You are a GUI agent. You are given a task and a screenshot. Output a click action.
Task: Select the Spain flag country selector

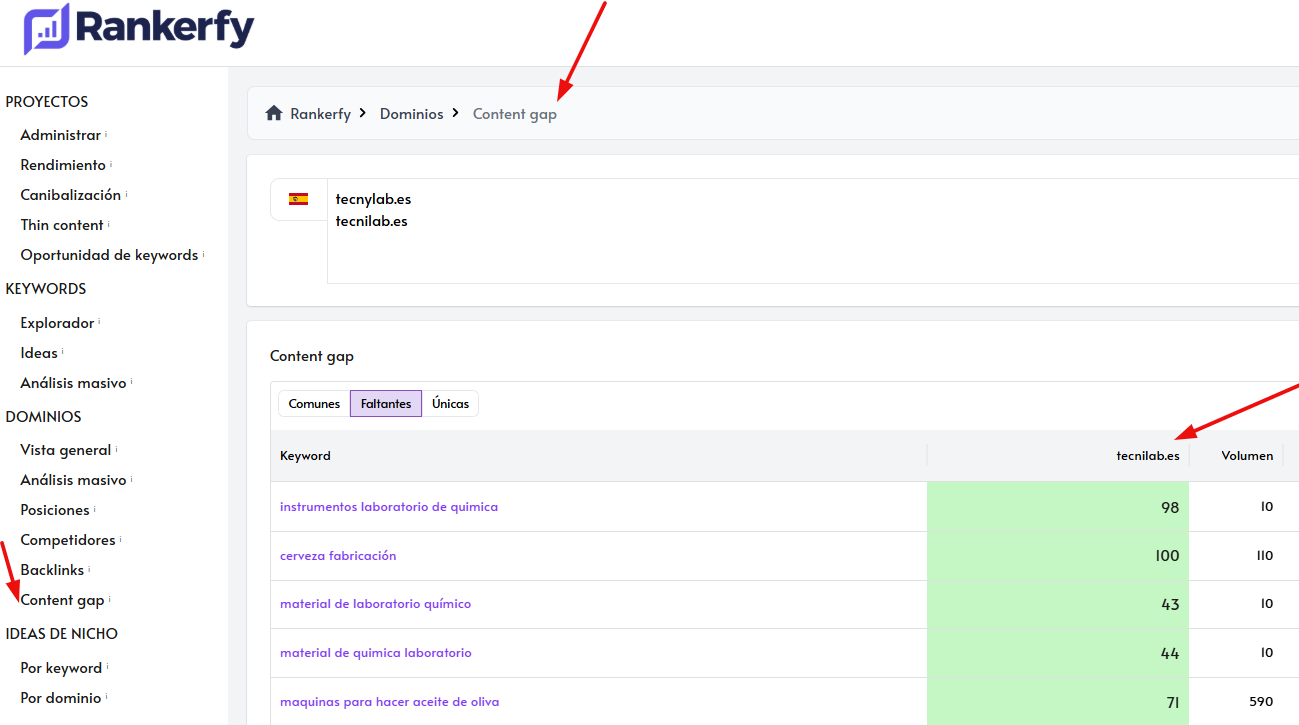click(298, 199)
